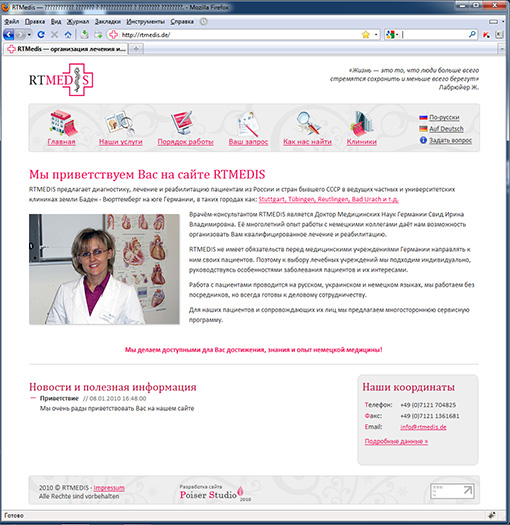The image size is (510, 525).
Task: Open the Правка menu
Action: click(35, 21)
